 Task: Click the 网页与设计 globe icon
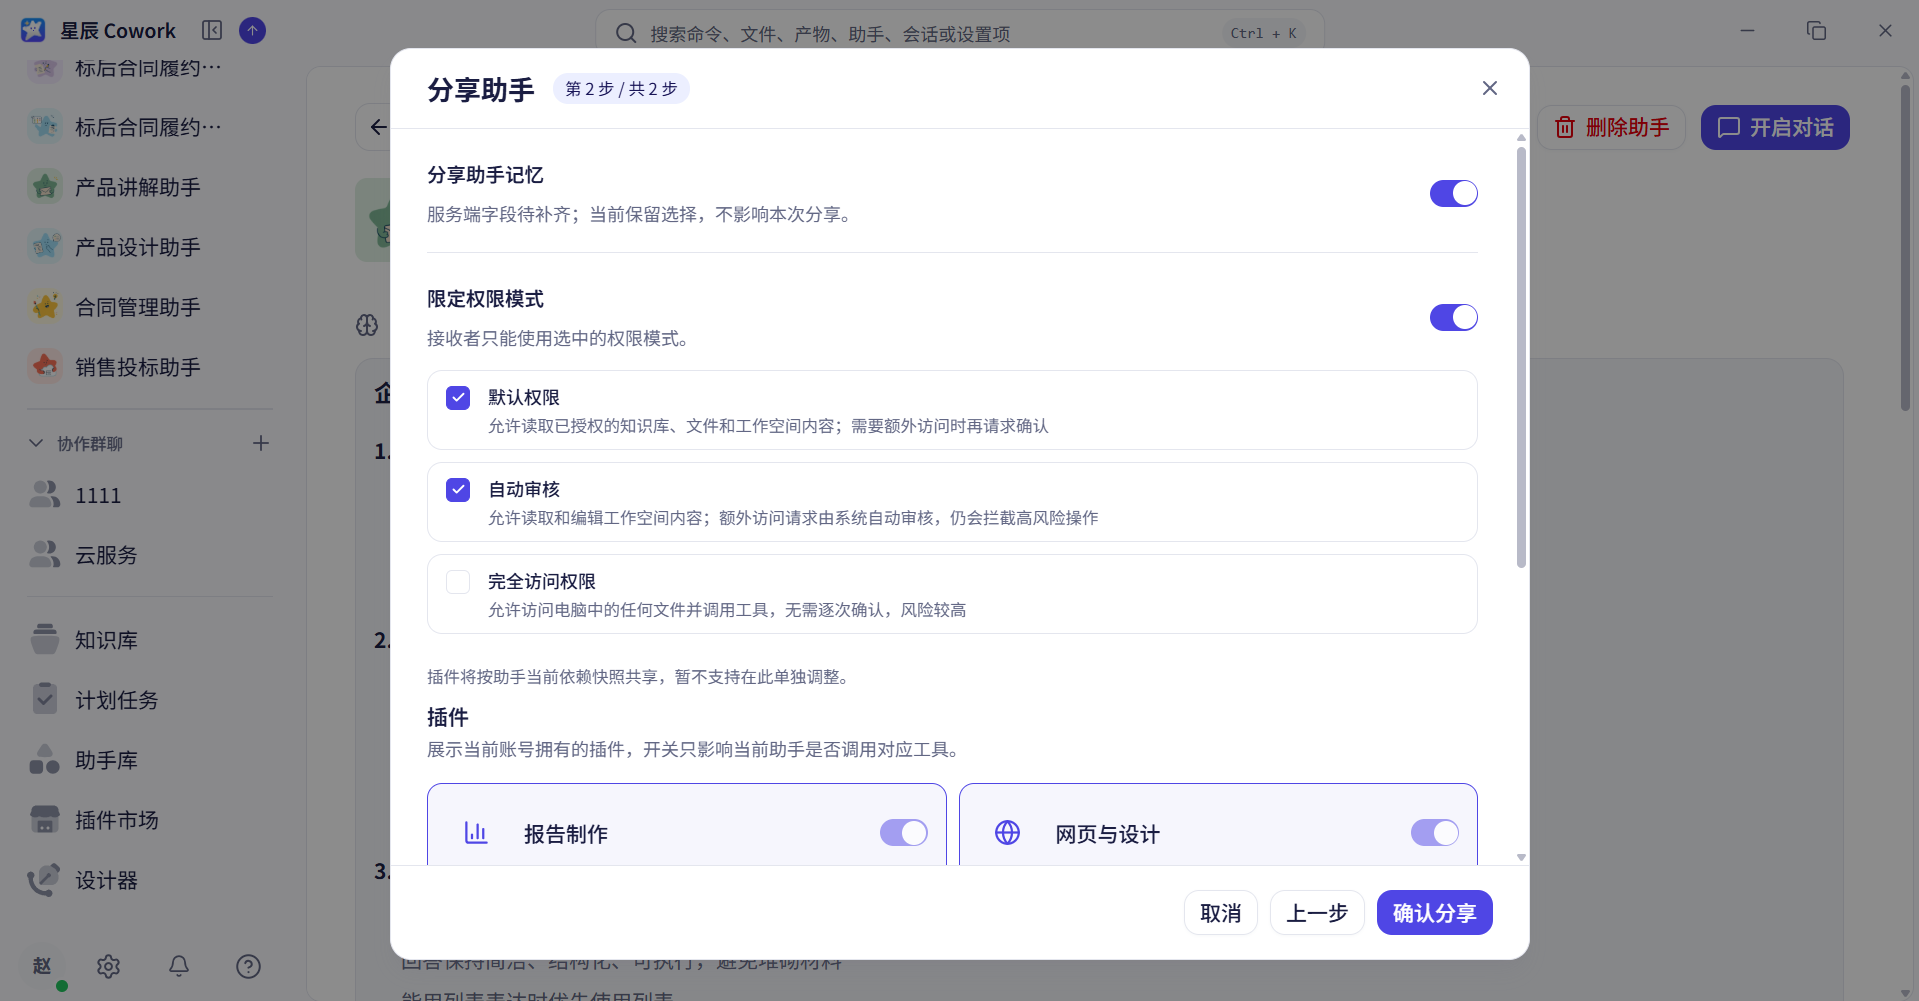(1007, 833)
